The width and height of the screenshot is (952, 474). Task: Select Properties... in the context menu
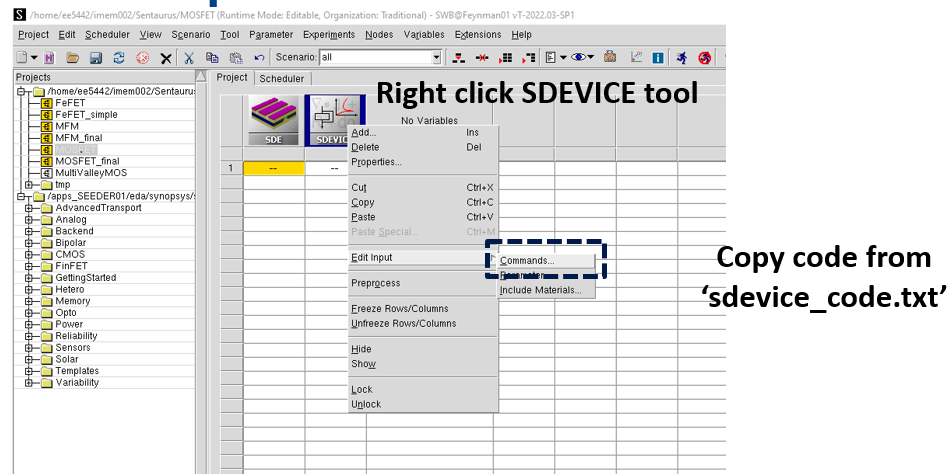pos(376,162)
